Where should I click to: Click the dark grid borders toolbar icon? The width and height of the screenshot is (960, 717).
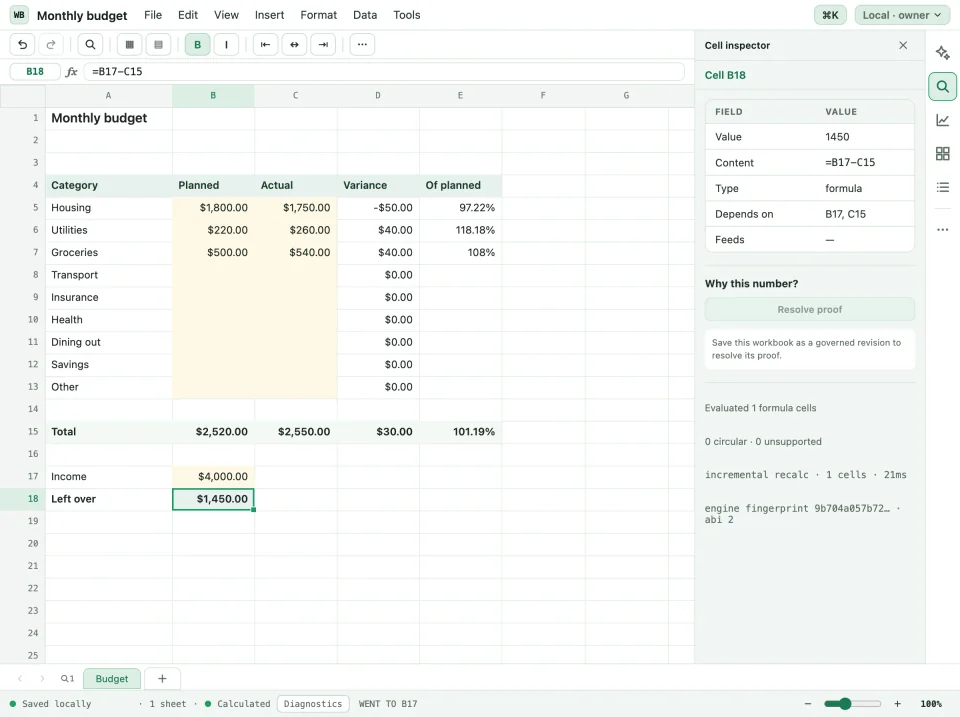(129, 45)
